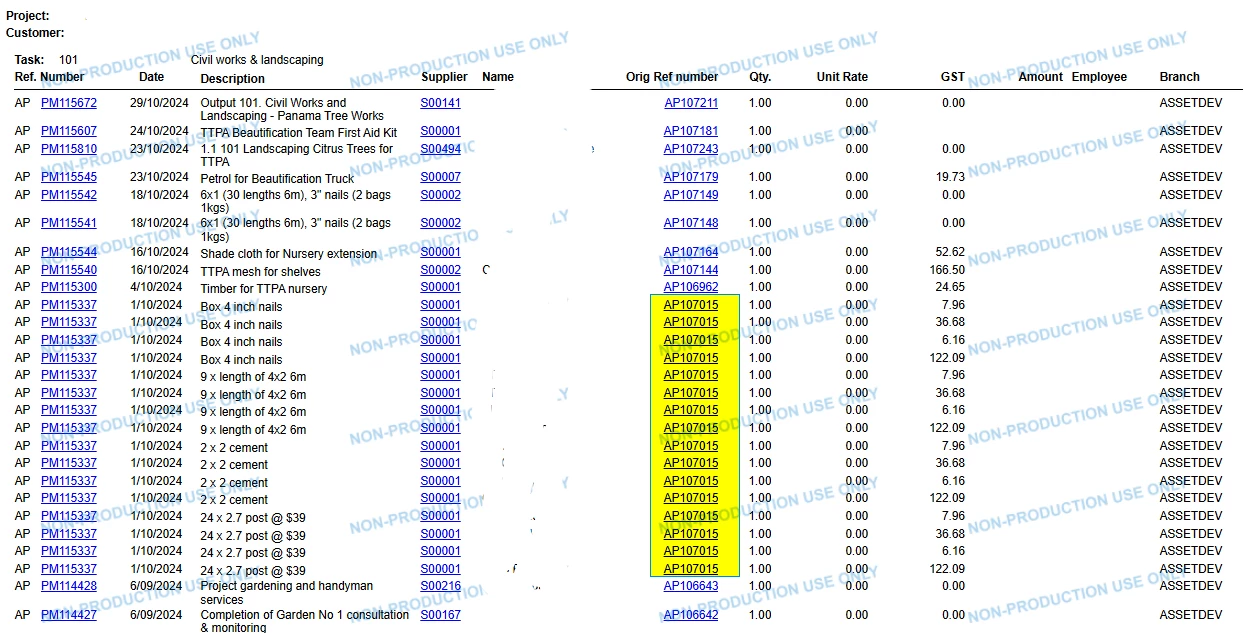Viewport: 1247px width, 633px height.
Task: Select the date 4/10/2024
Action: 159,287
